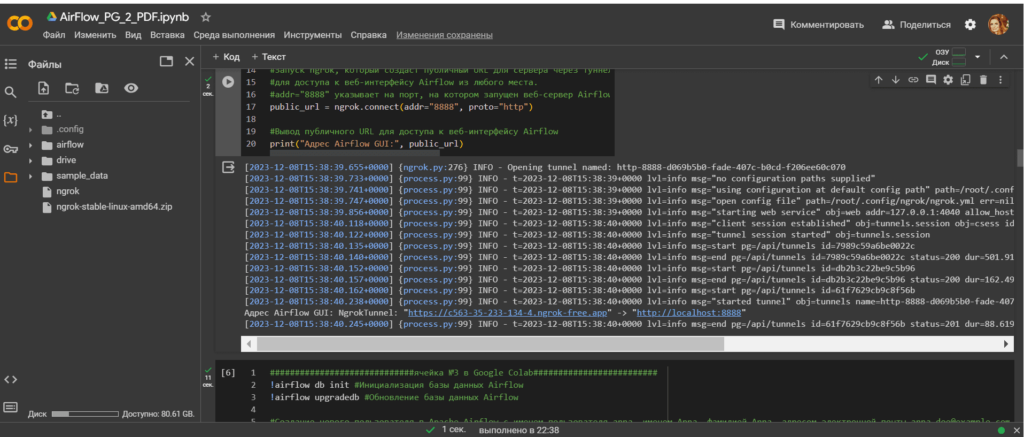Expand the drive folder
Image resolution: width=1024 pixels, height=437 pixels.
tap(31, 161)
